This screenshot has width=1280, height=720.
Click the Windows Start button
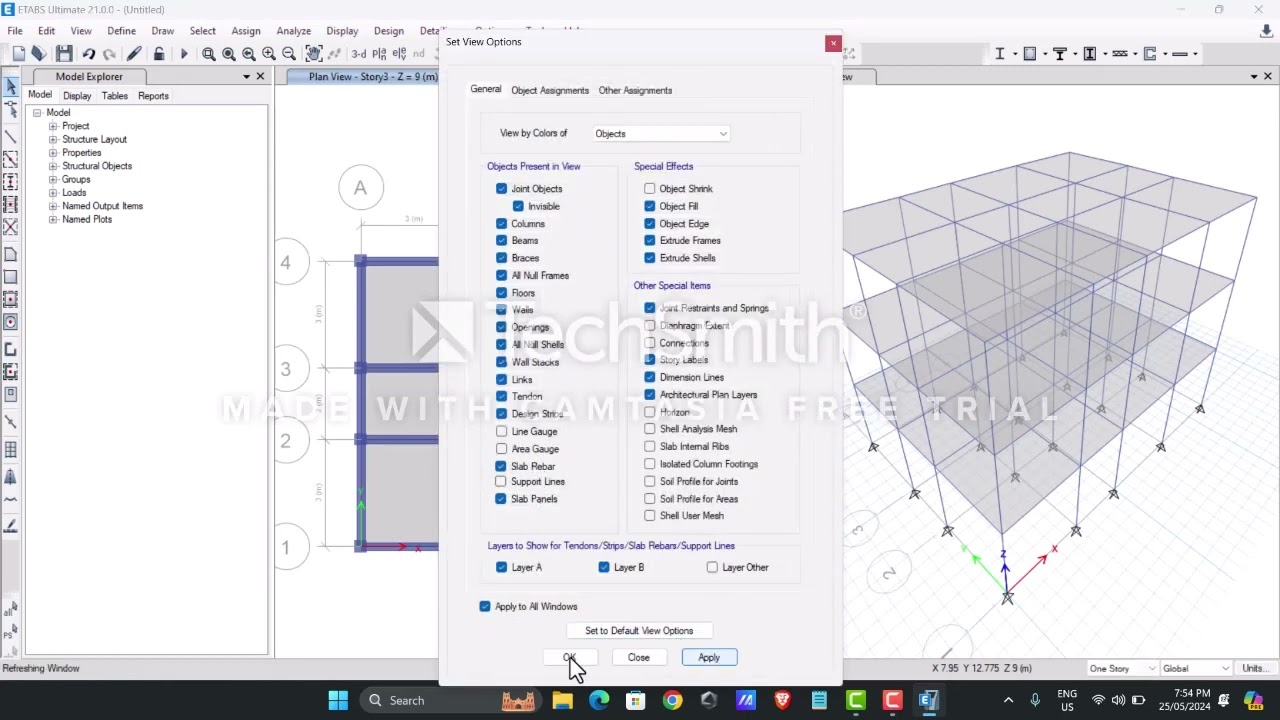[x=338, y=700]
